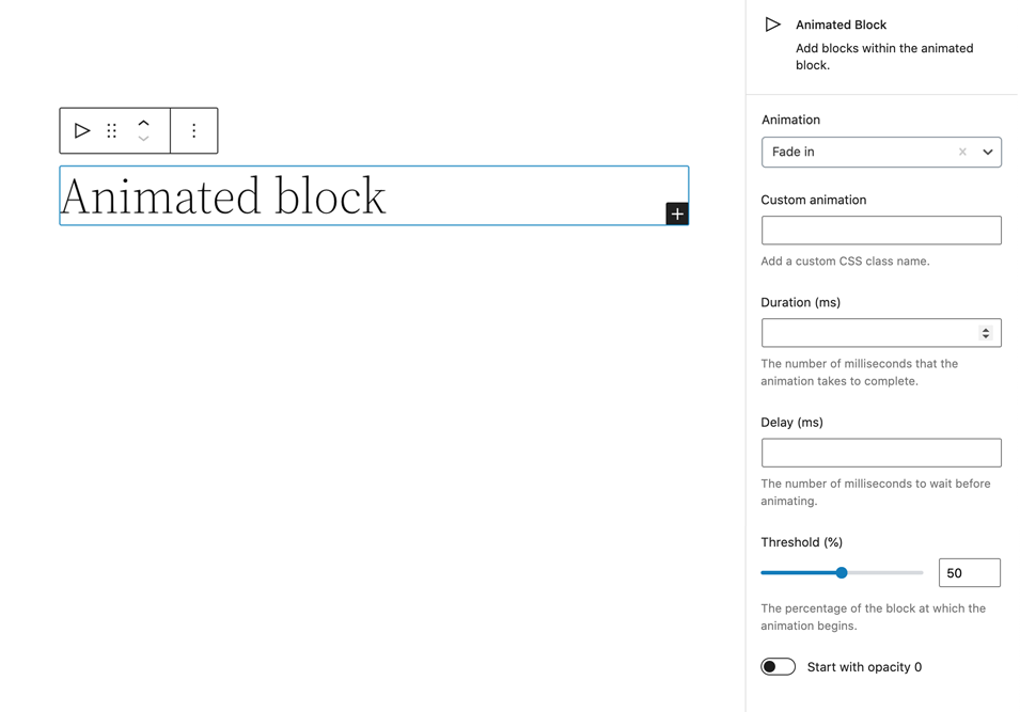Click the Threshold value box showing 50

[968, 572]
